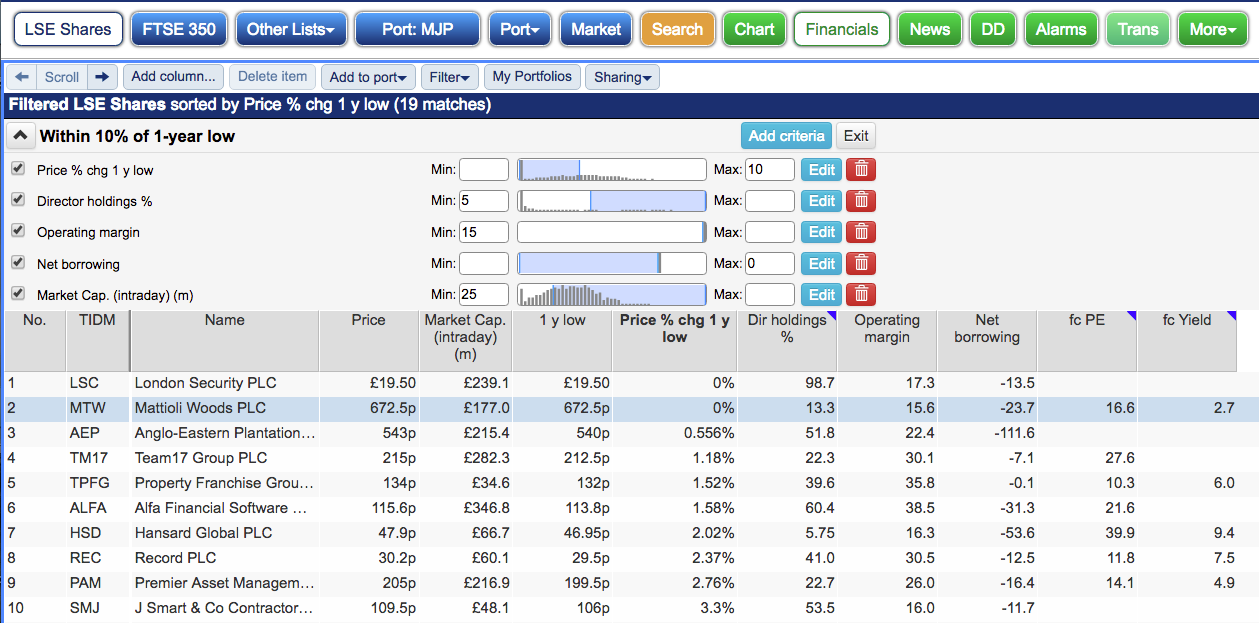1259x623 pixels.
Task: Open the Other Lists dropdown
Action: [x=291, y=29]
